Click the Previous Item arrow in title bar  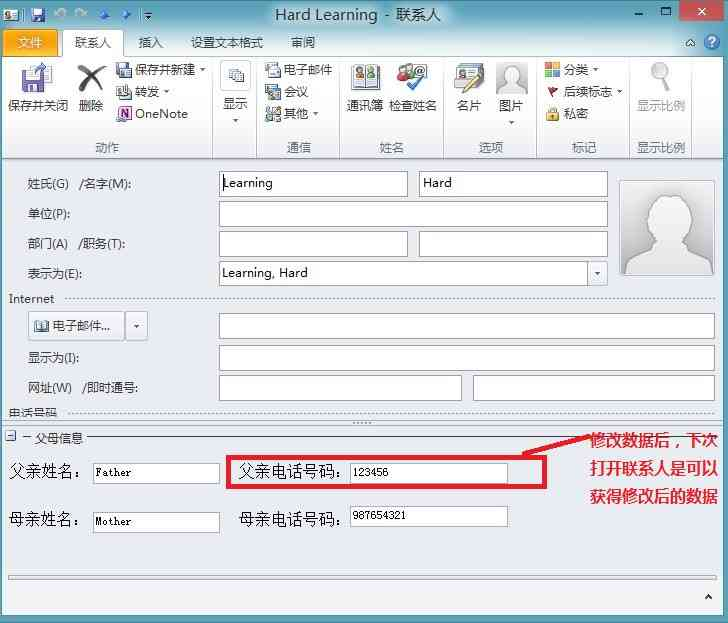(104, 15)
